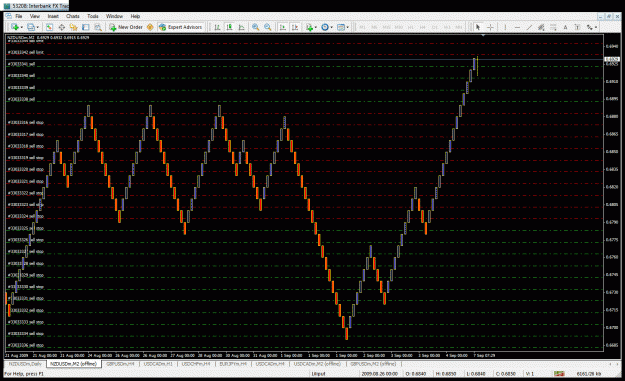
Task: Pick the equidistant channel tool
Action: [x=541, y=27]
